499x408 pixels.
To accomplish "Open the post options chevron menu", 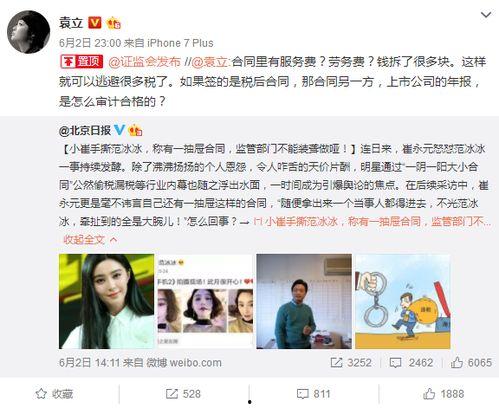I will click(486, 15).
